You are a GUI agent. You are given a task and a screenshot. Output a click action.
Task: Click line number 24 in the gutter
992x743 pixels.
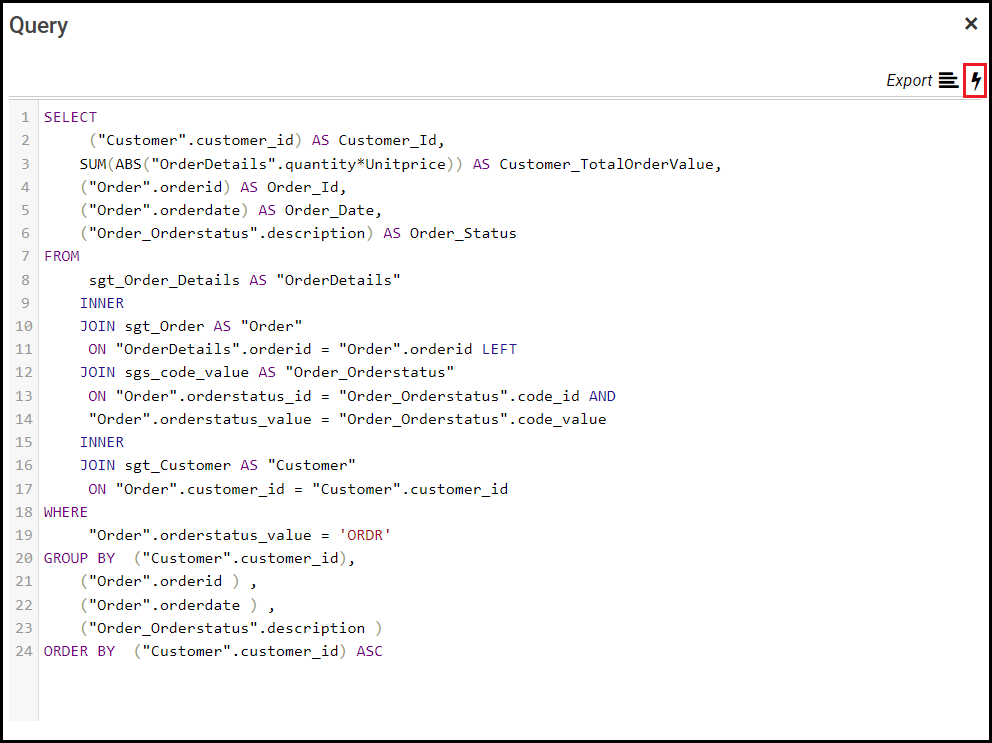[x=24, y=651]
